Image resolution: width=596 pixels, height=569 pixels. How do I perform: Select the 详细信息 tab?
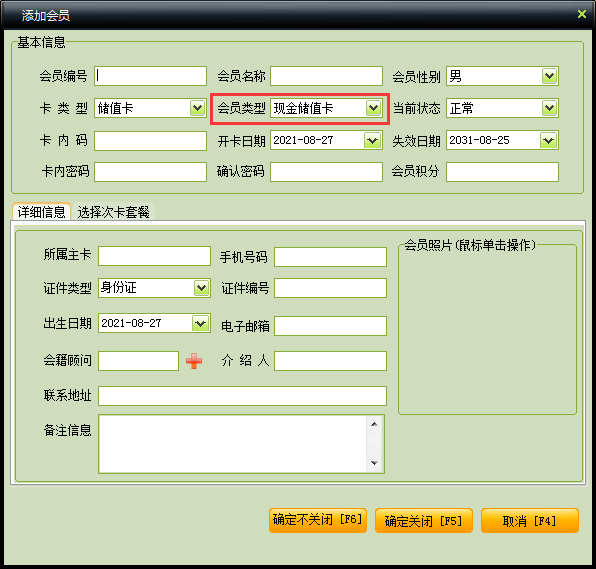(41, 212)
